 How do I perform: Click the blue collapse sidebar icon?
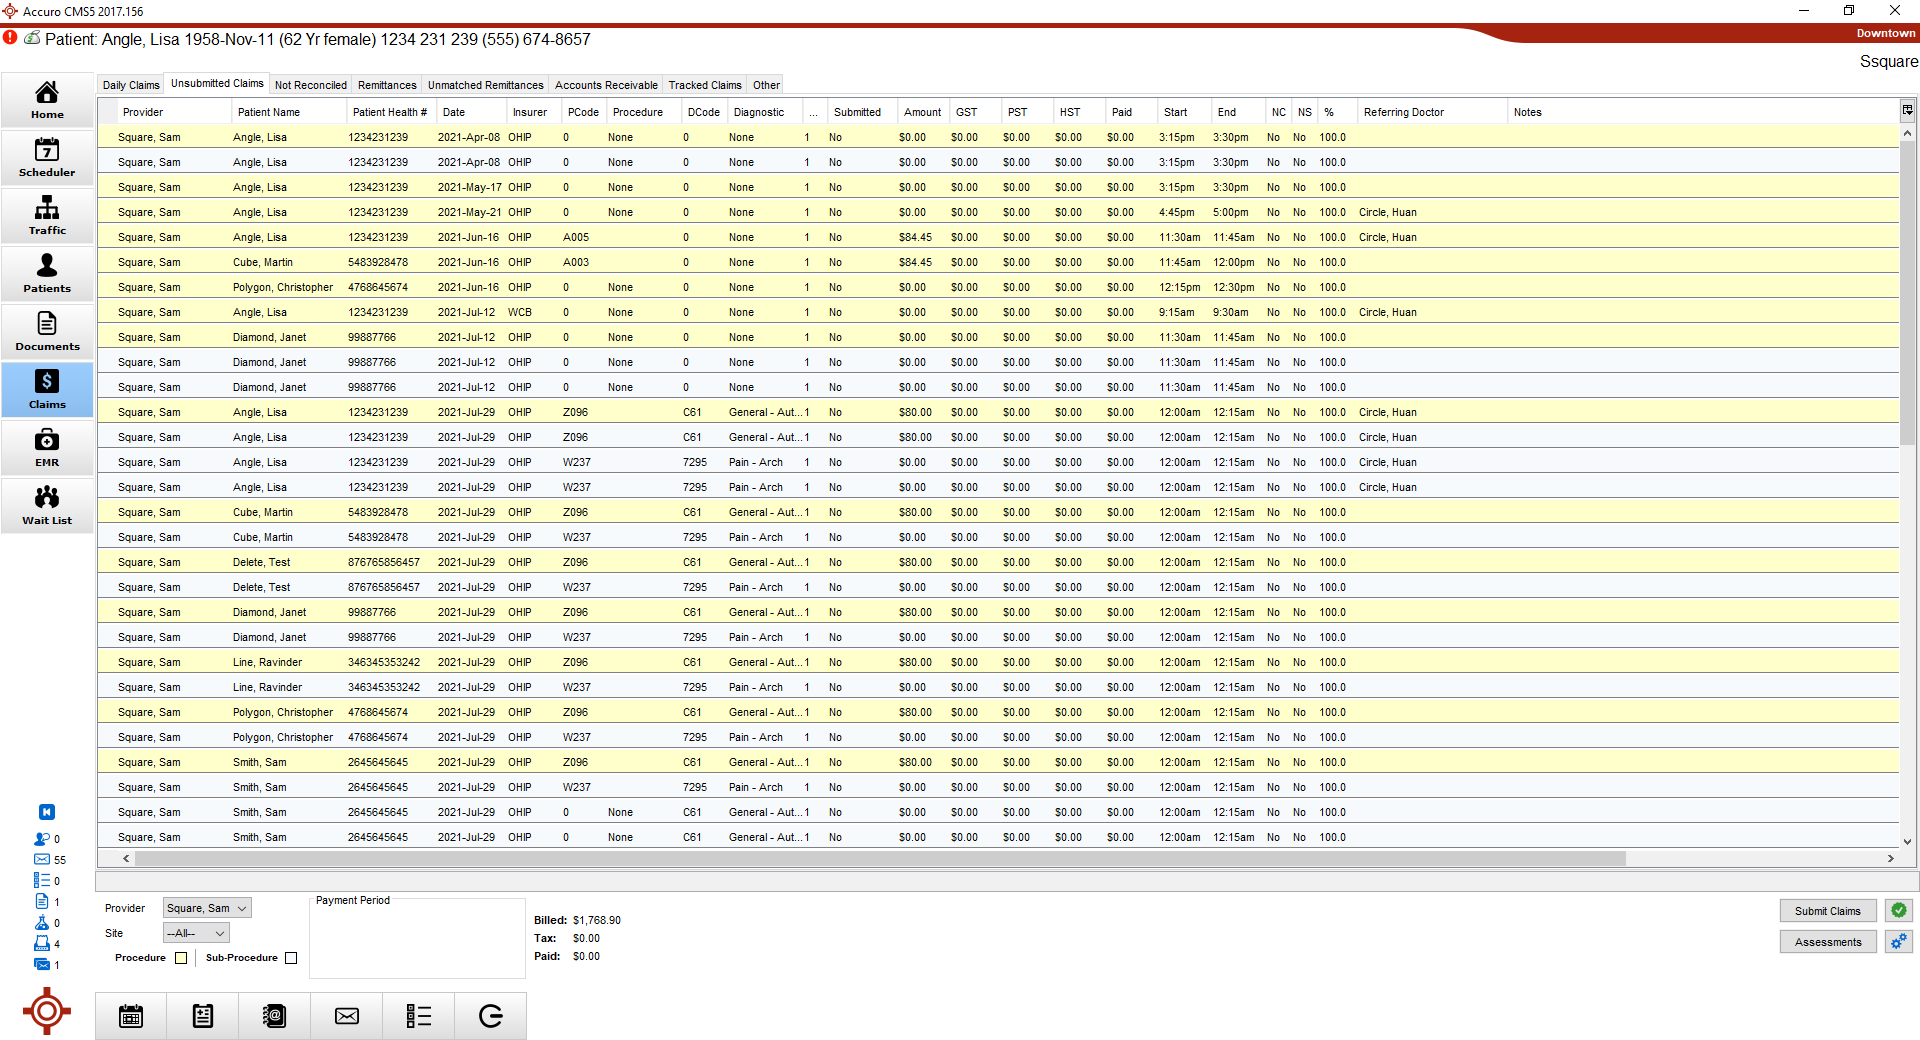(x=47, y=812)
